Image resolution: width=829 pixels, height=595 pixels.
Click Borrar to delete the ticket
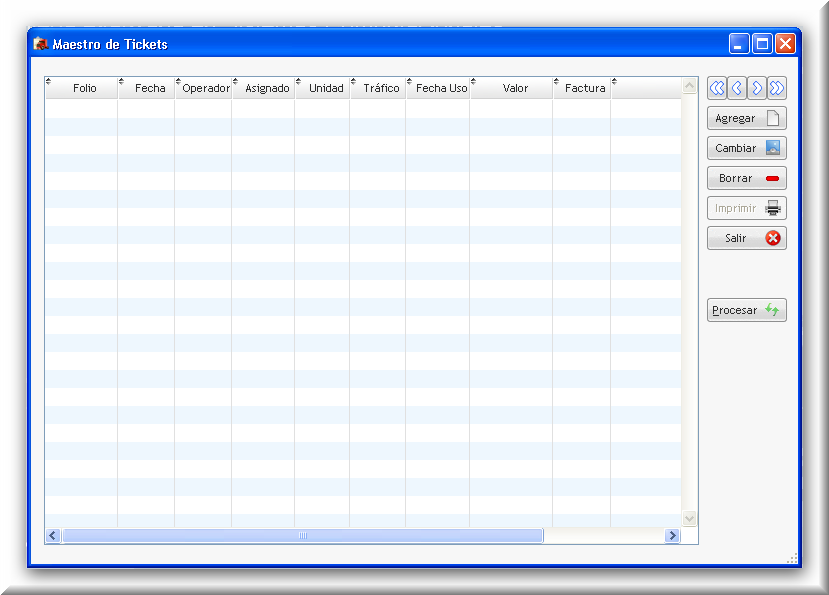(747, 178)
